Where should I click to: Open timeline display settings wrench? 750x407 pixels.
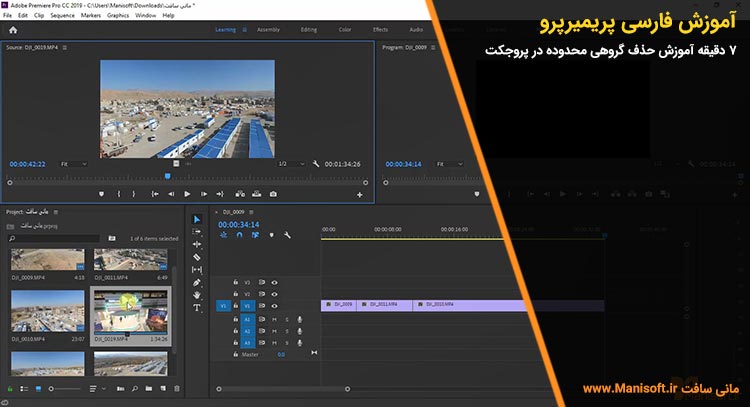pyautogui.click(x=287, y=235)
